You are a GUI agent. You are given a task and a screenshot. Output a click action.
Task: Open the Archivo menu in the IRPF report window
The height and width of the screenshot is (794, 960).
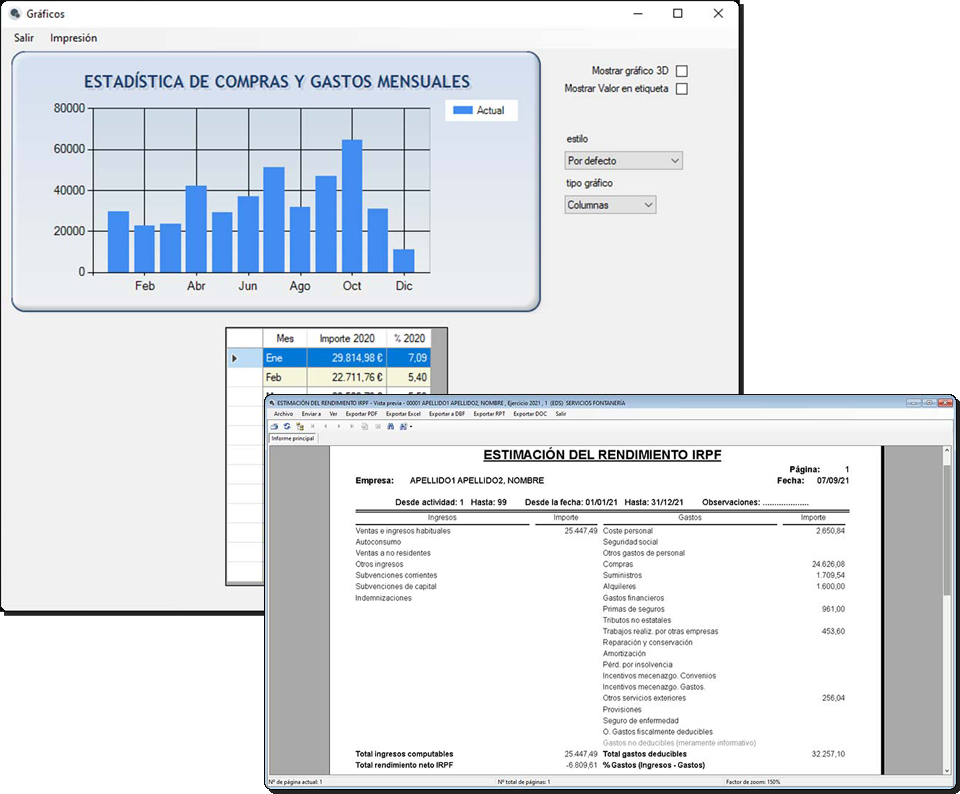[x=283, y=414]
